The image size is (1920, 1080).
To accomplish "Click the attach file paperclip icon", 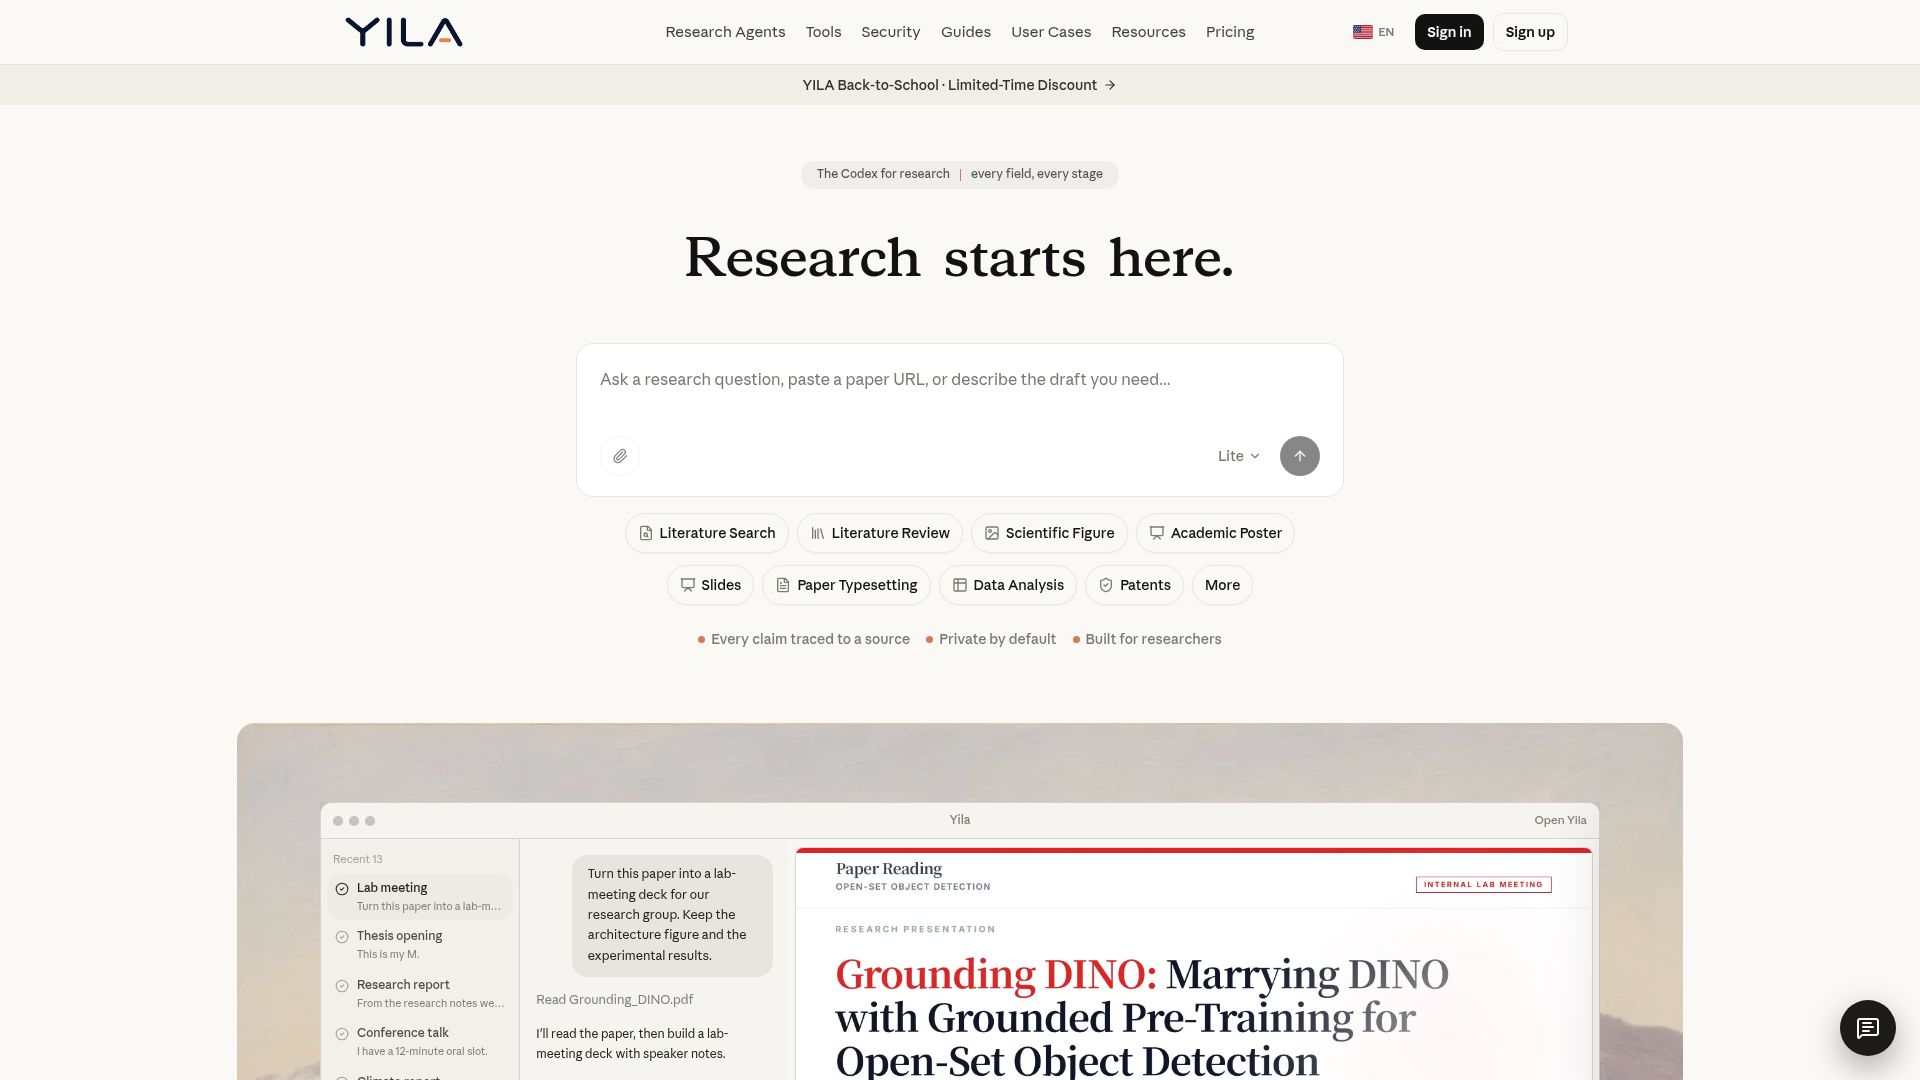I will [620, 456].
